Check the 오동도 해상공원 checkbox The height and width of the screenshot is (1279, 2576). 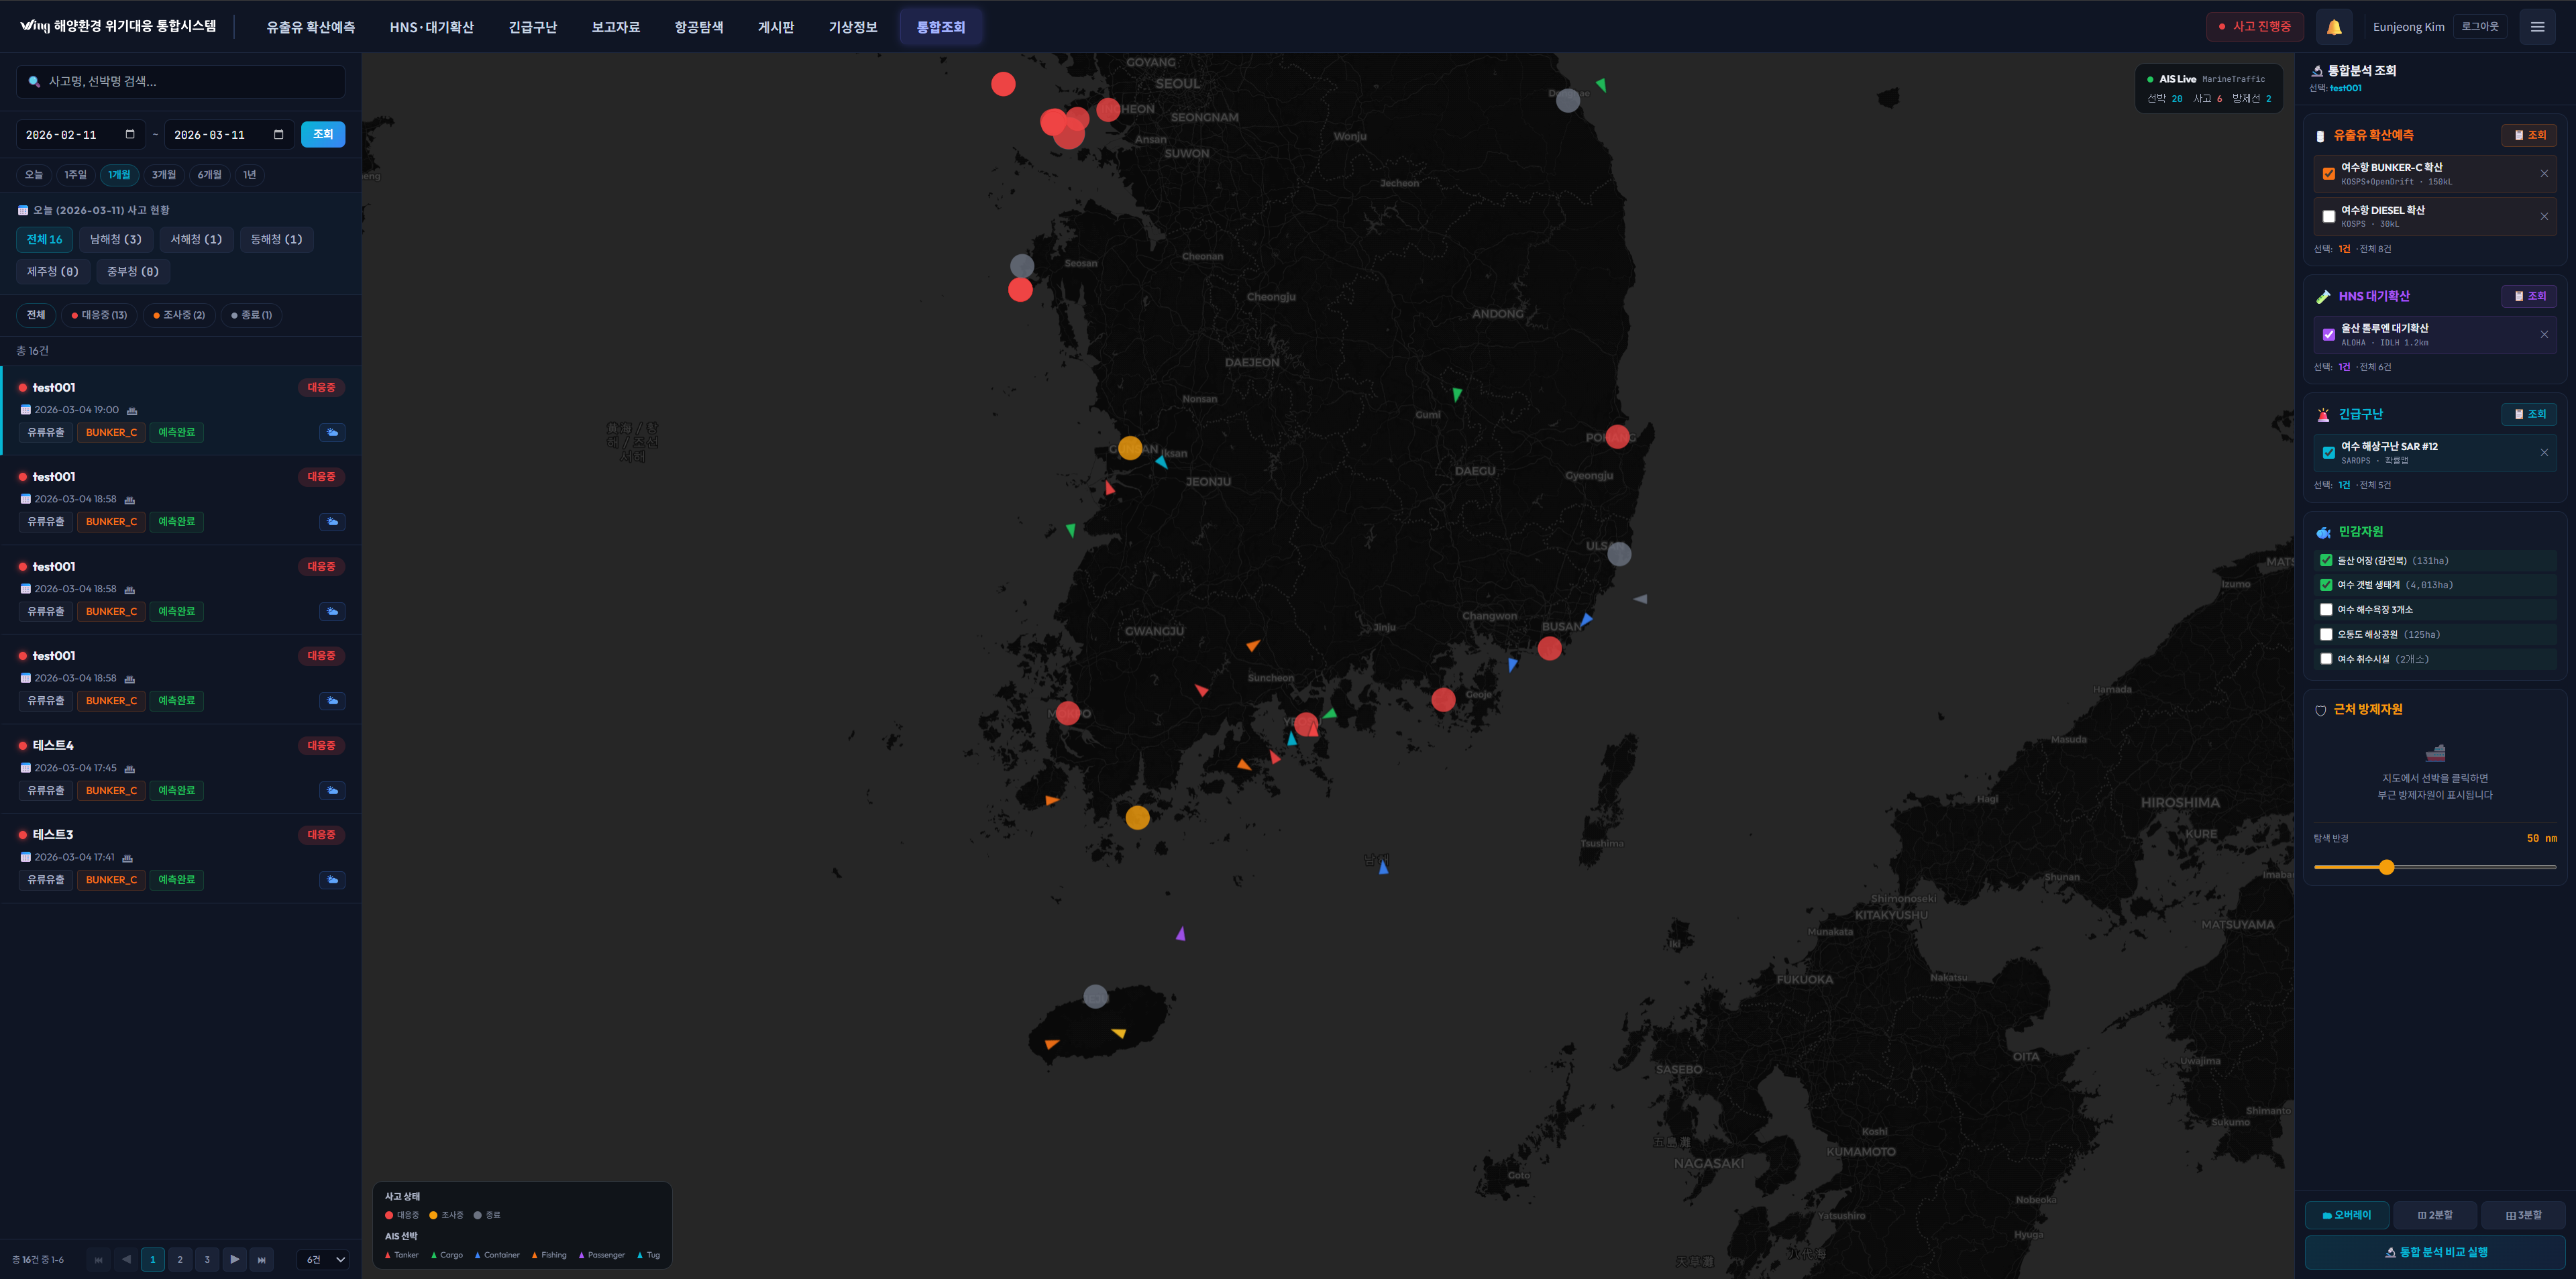point(2326,634)
